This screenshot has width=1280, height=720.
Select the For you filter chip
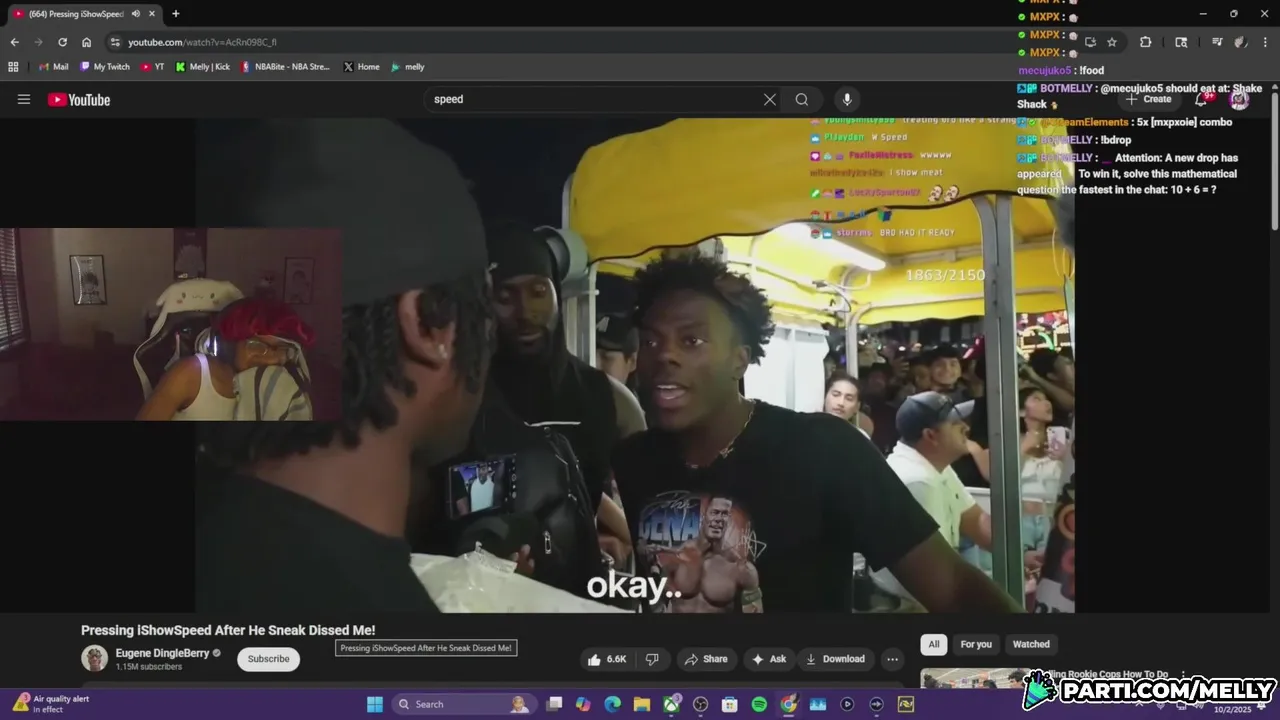[976, 644]
